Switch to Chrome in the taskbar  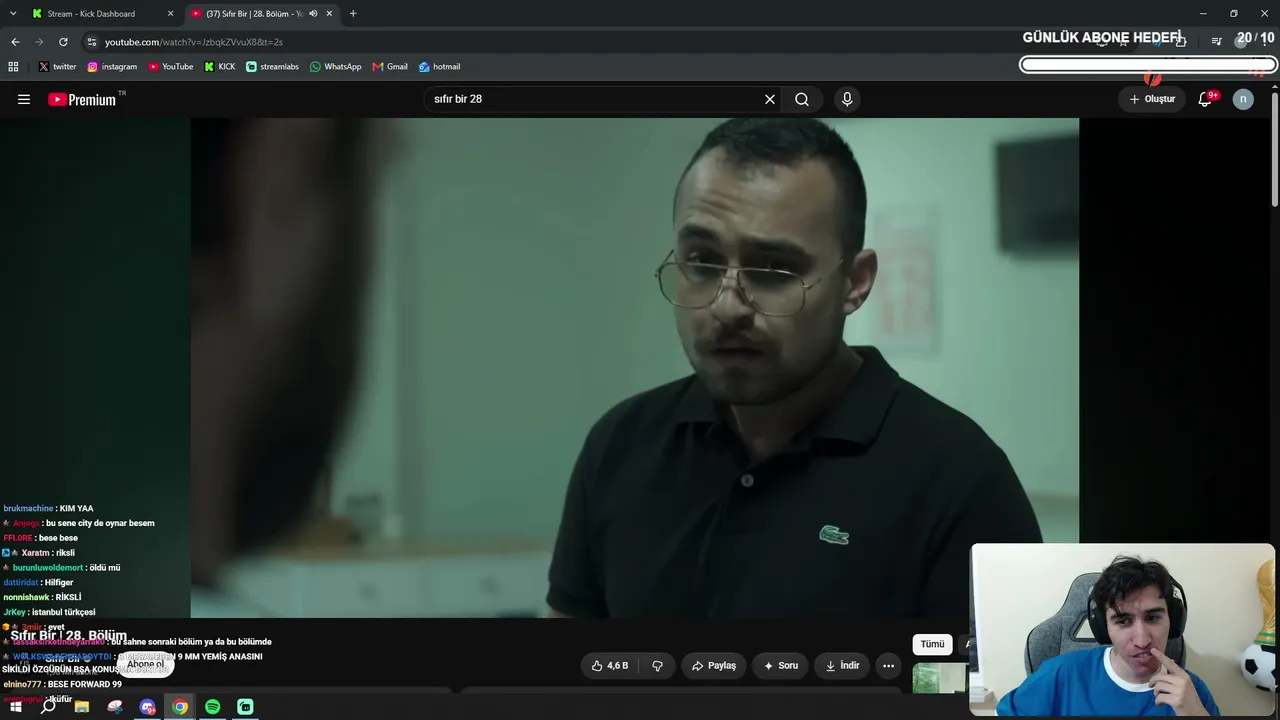(x=180, y=707)
